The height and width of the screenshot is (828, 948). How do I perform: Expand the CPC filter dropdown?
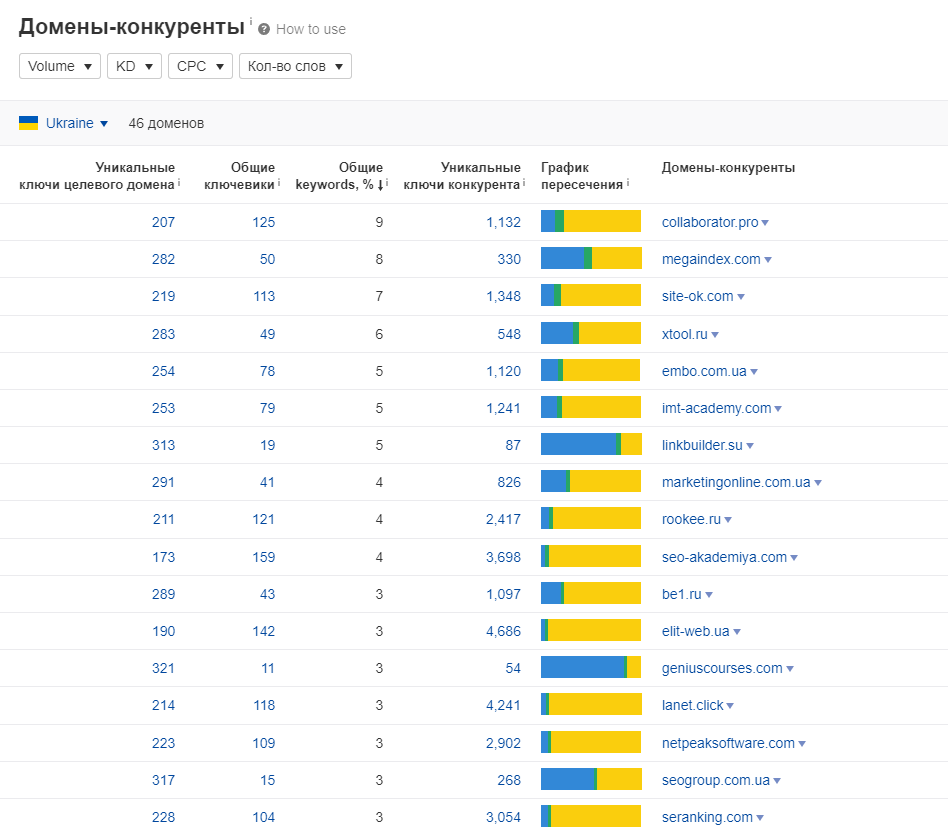(x=200, y=66)
